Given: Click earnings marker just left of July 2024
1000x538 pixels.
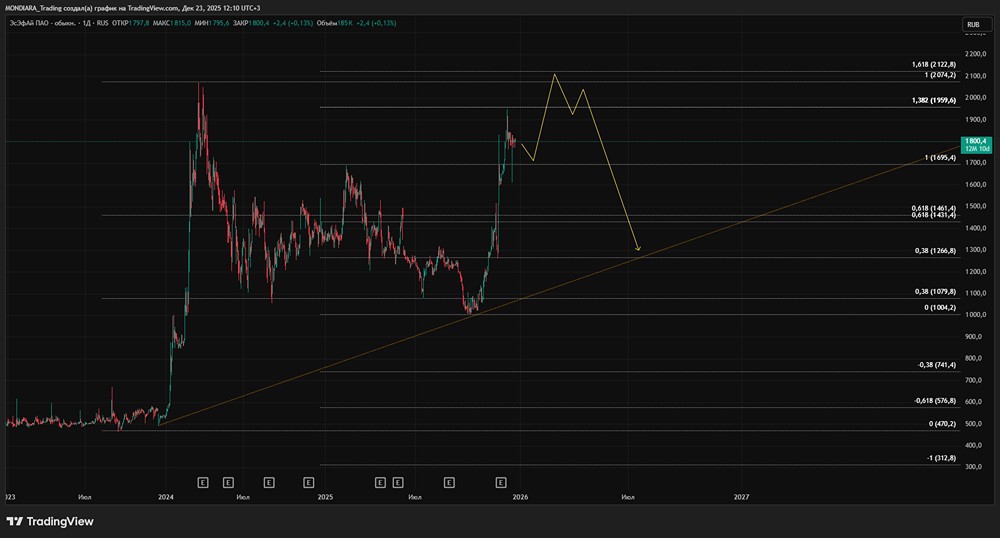Looking at the screenshot, I should 227,482.
